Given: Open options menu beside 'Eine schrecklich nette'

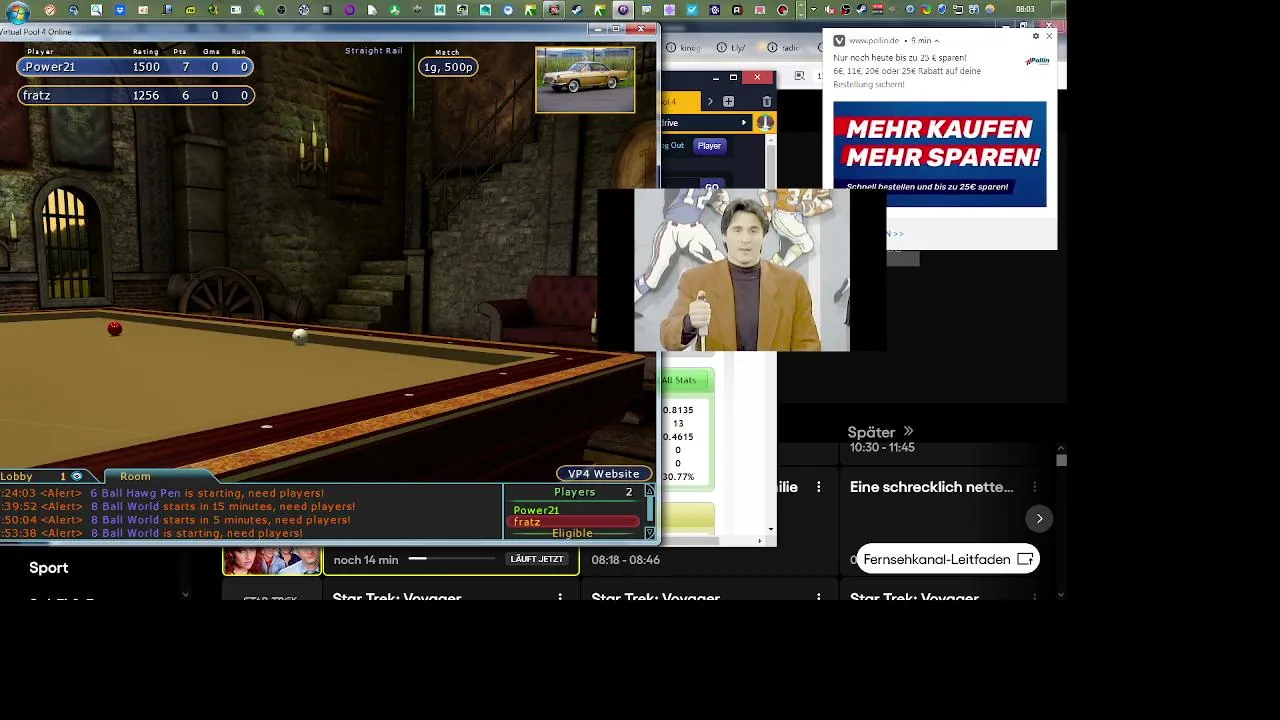Looking at the screenshot, I should tap(1035, 487).
